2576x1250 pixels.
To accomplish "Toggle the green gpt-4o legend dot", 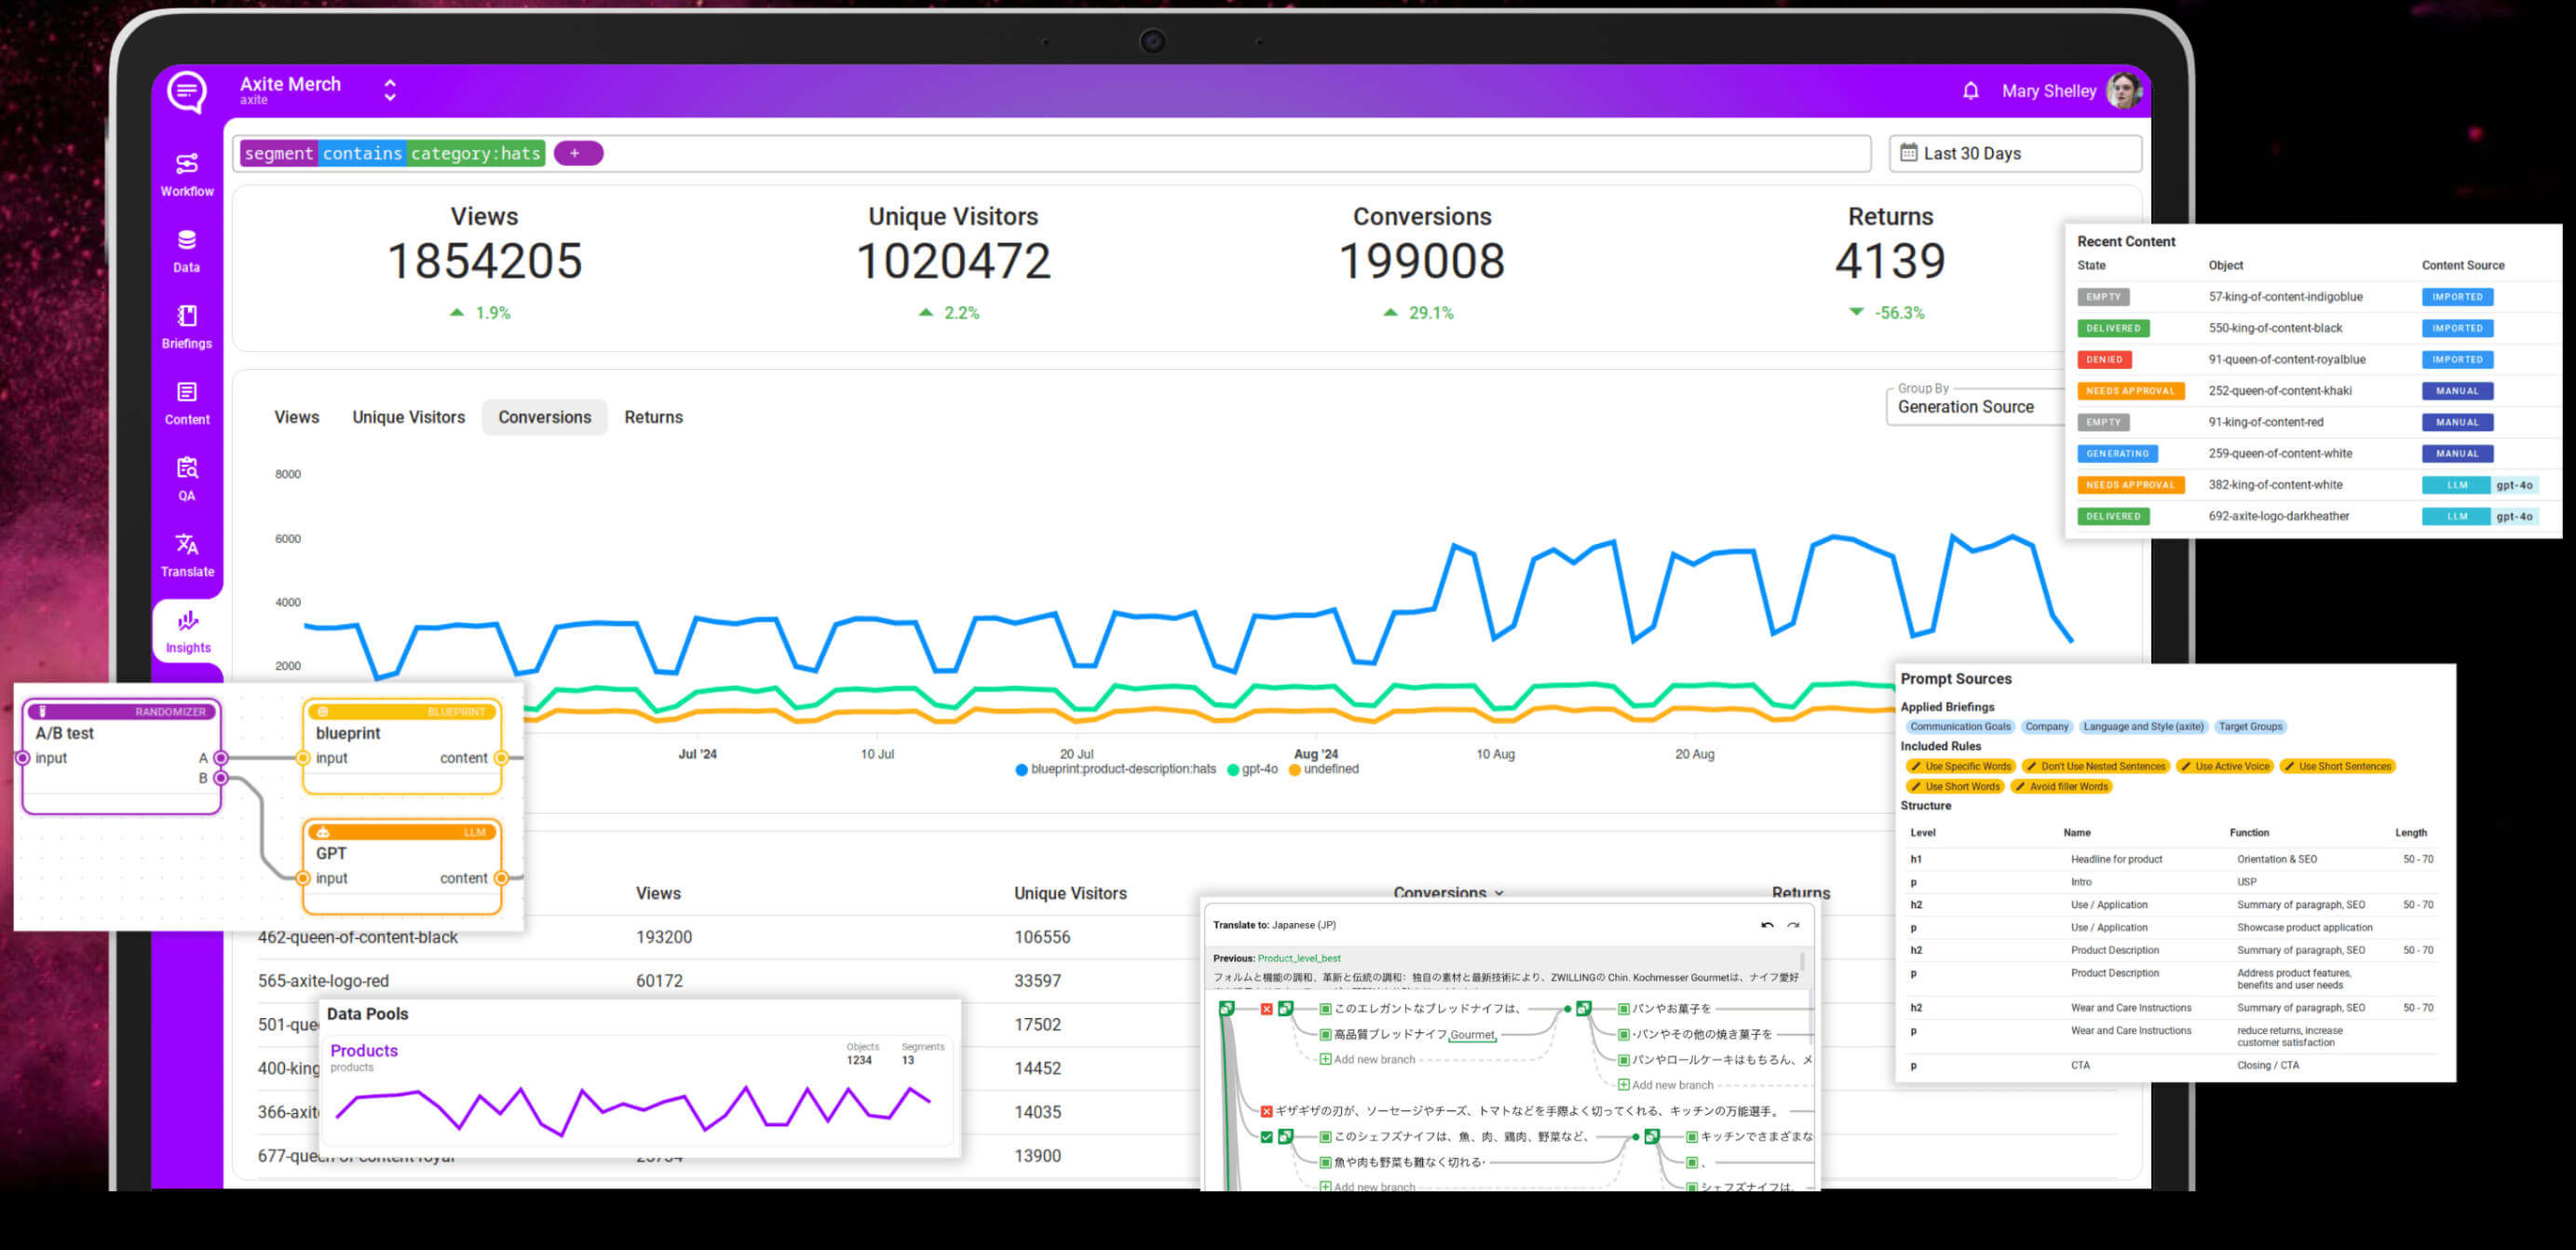I will point(1233,770).
